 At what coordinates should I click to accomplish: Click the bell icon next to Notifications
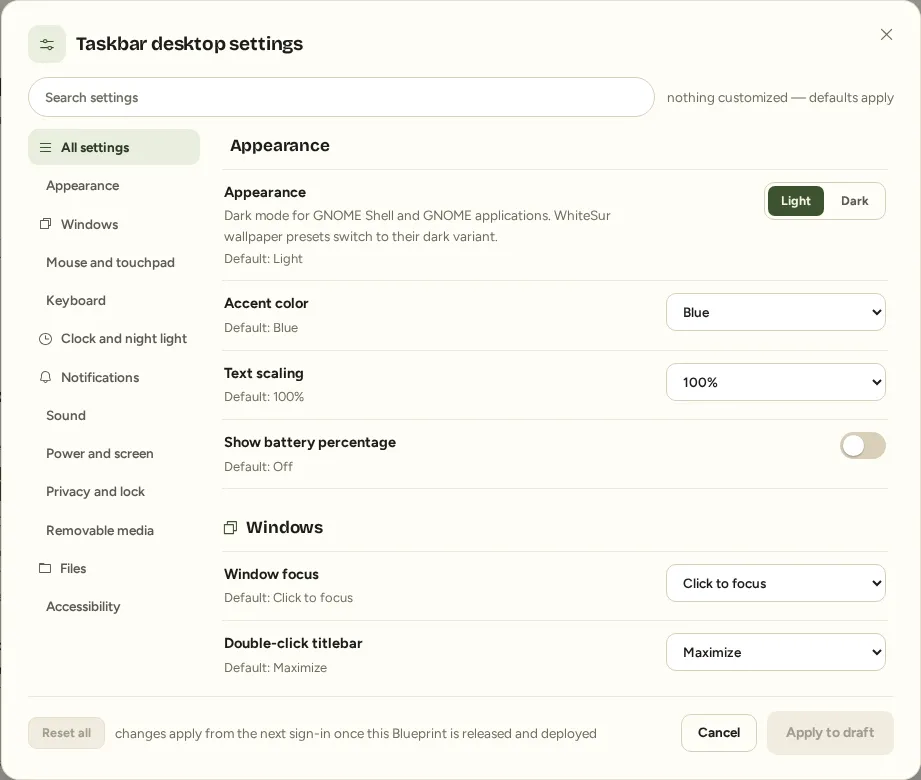(x=45, y=377)
